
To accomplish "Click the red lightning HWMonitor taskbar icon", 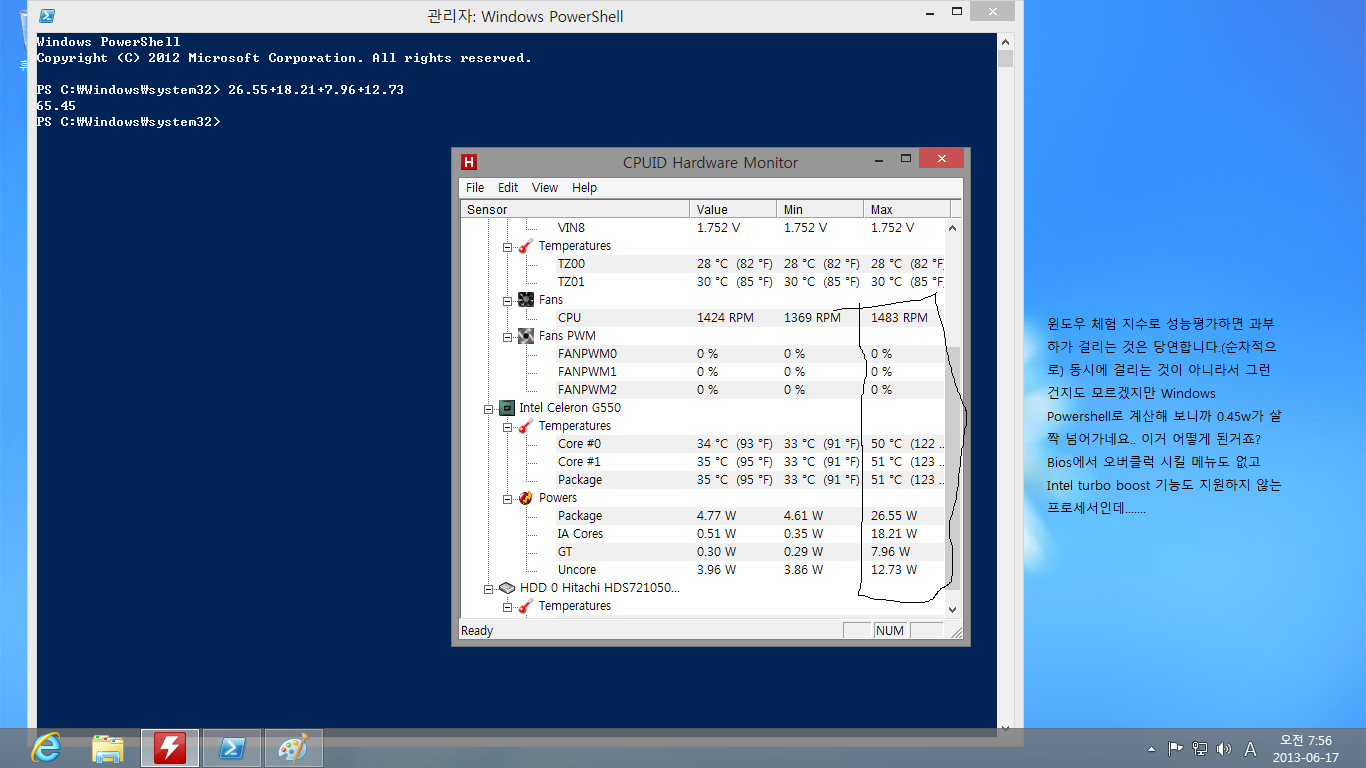I will point(170,747).
